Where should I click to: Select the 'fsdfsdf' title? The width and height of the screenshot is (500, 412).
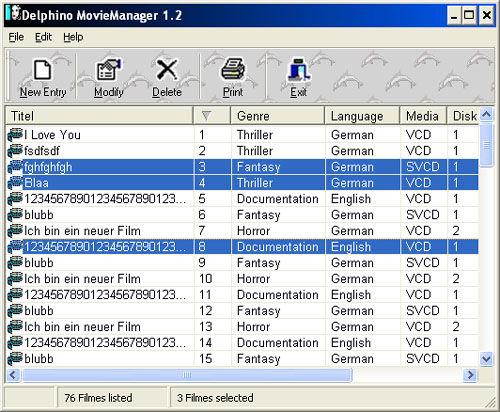(x=42, y=151)
